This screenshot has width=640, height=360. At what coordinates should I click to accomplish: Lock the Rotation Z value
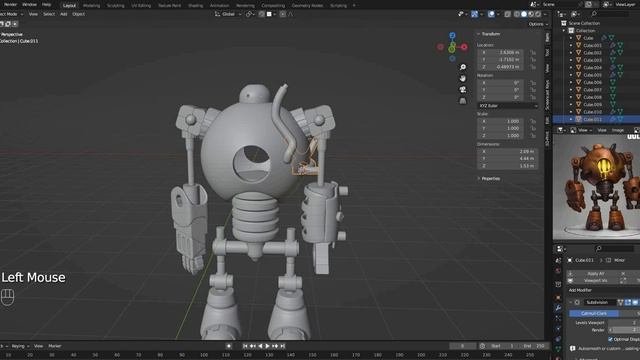pyautogui.click(x=533, y=97)
